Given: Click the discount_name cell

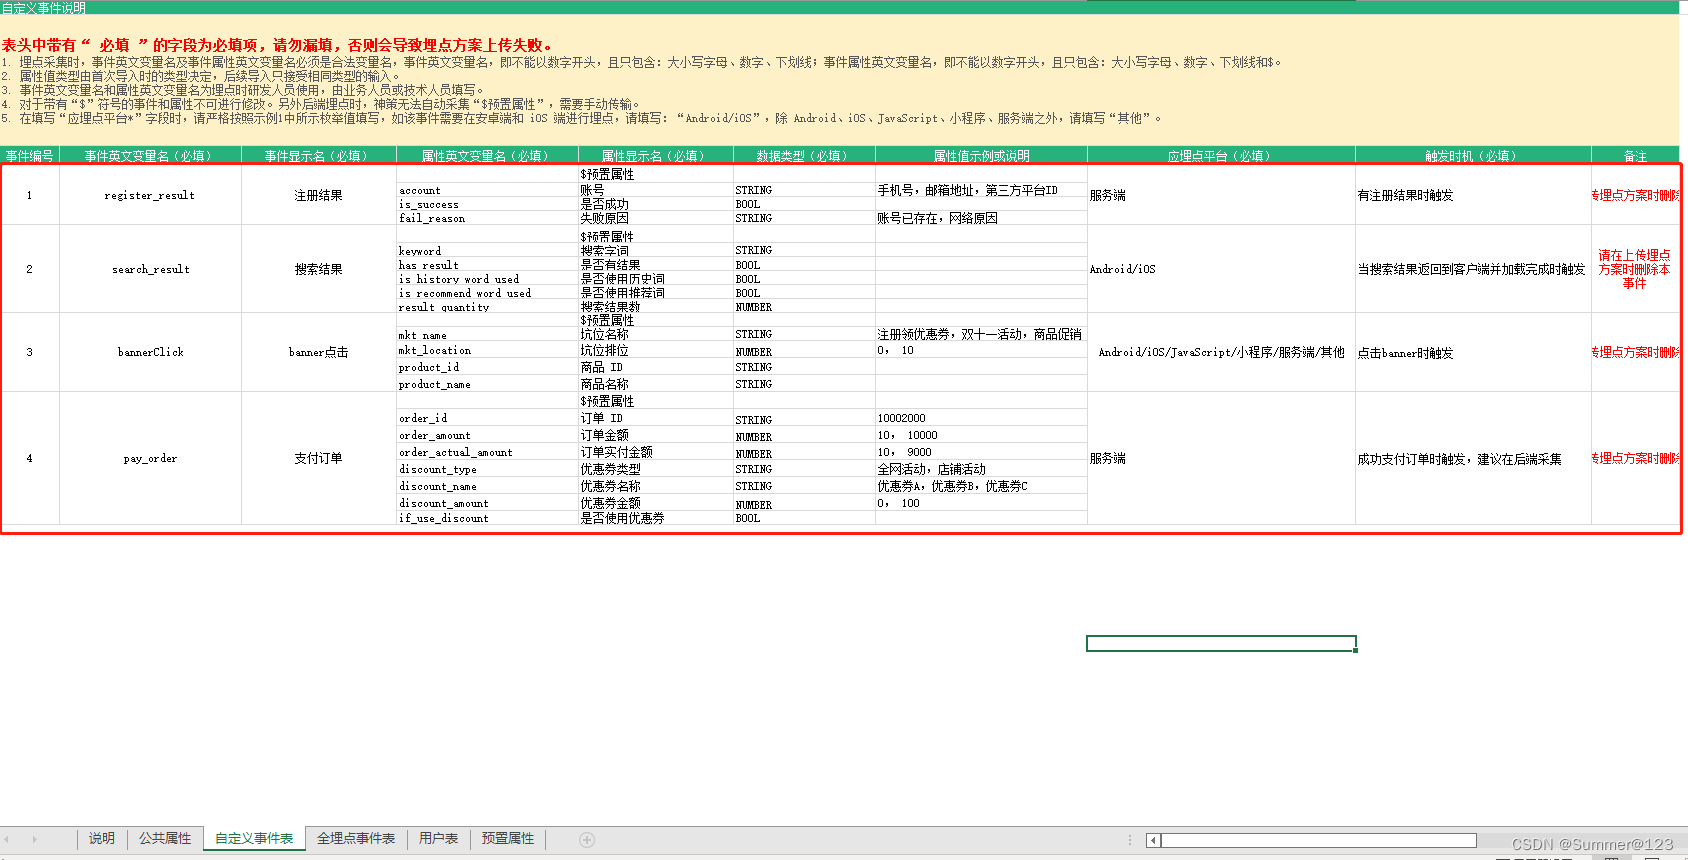Looking at the screenshot, I should coord(487,486).
